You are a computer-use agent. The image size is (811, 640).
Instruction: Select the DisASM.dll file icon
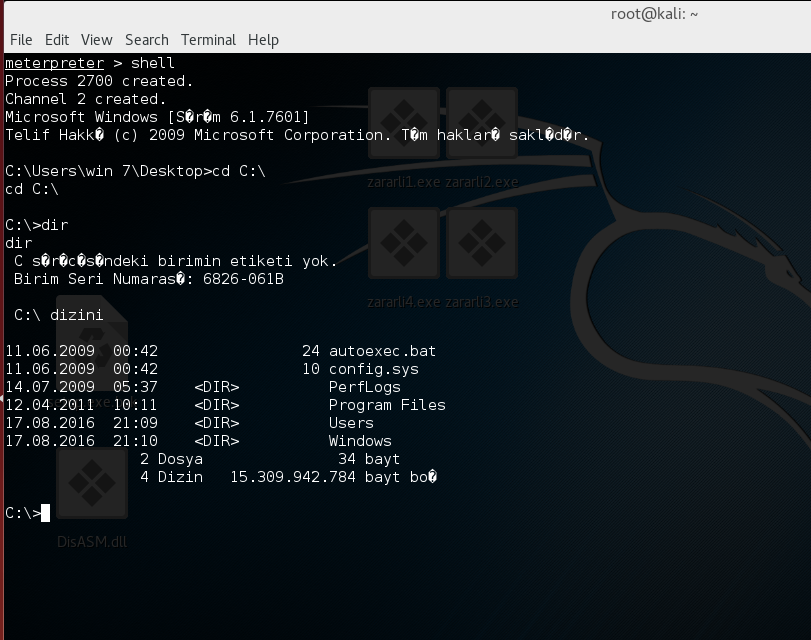(92, 483)
